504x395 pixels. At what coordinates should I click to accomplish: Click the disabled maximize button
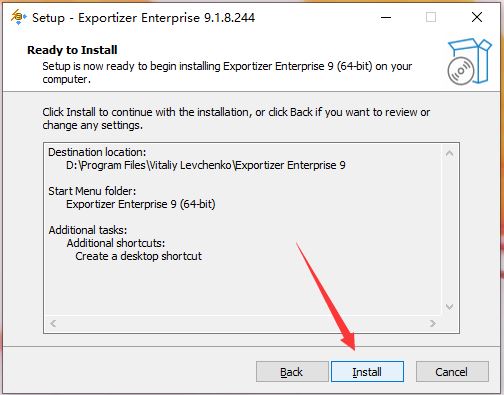click(x=431, y=17)
